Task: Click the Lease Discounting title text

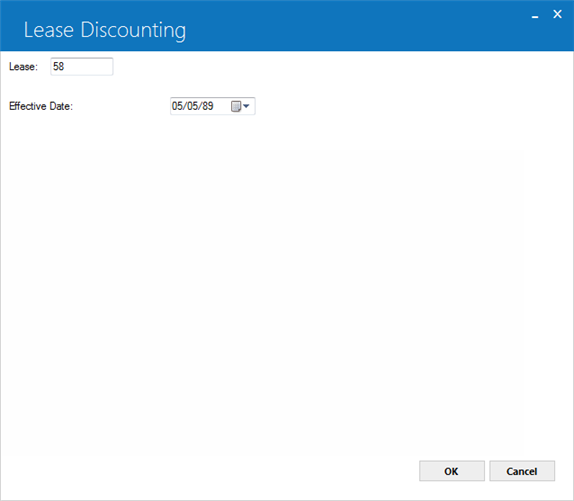Action: tap(105, 30)
